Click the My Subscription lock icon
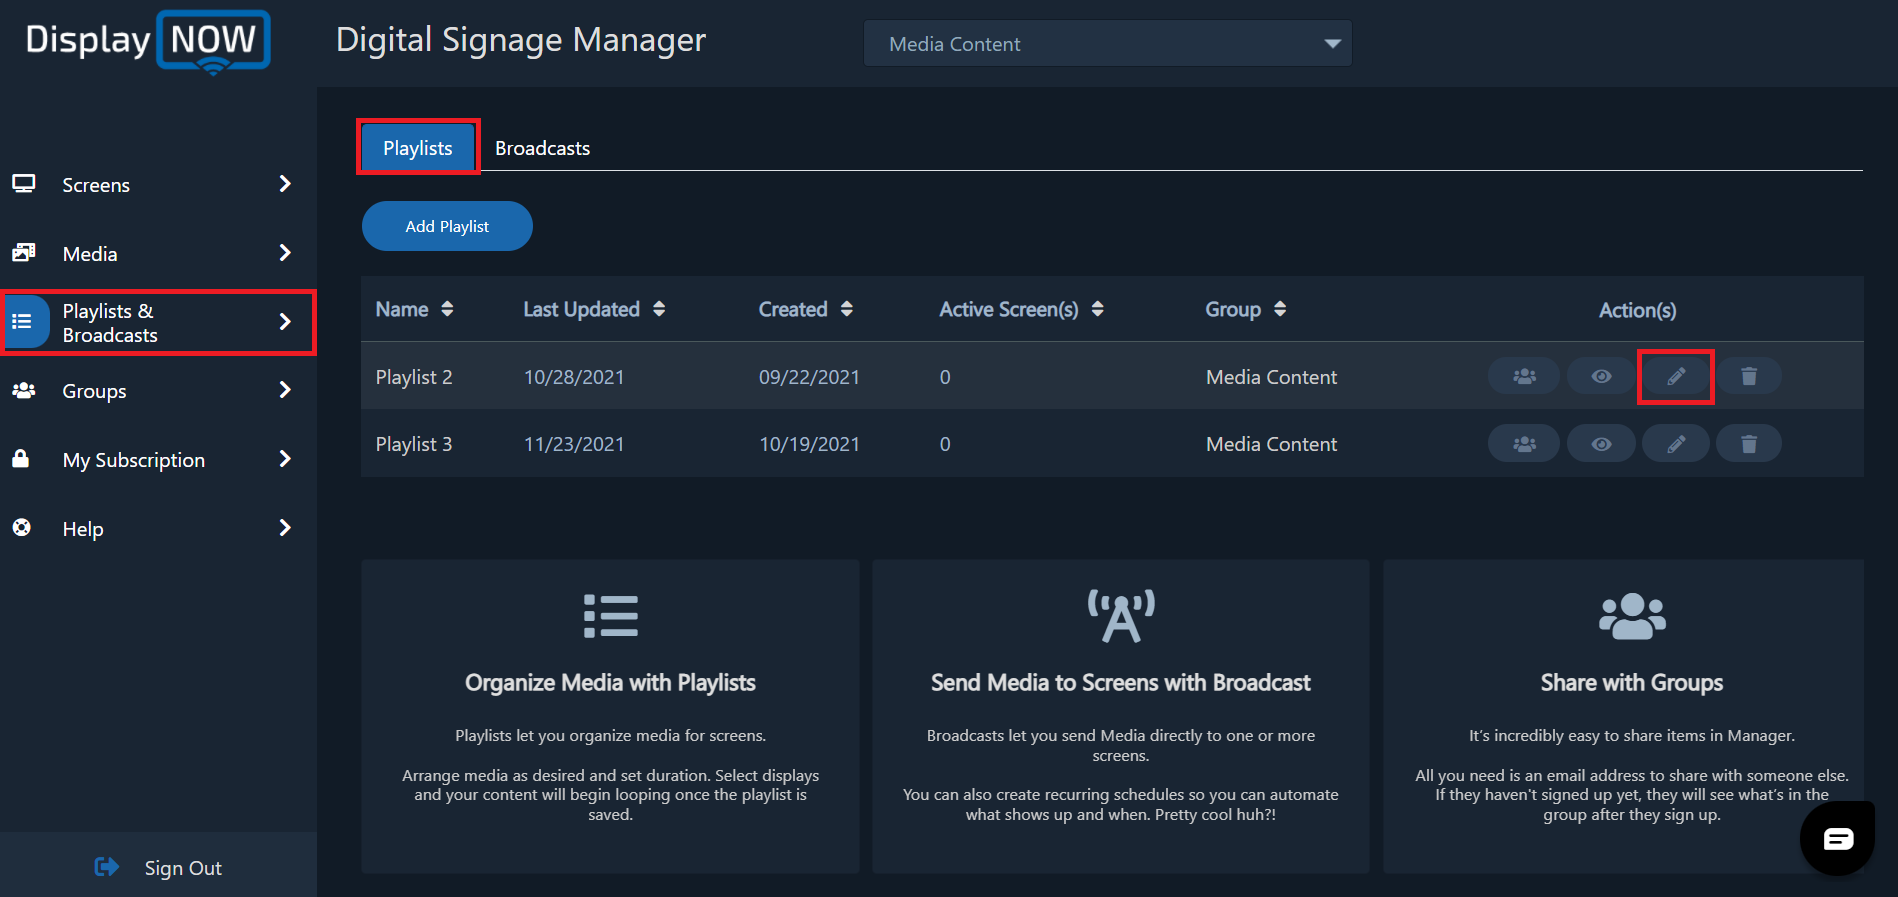This screenshot has width=1898, height=897. click(21, 458)
